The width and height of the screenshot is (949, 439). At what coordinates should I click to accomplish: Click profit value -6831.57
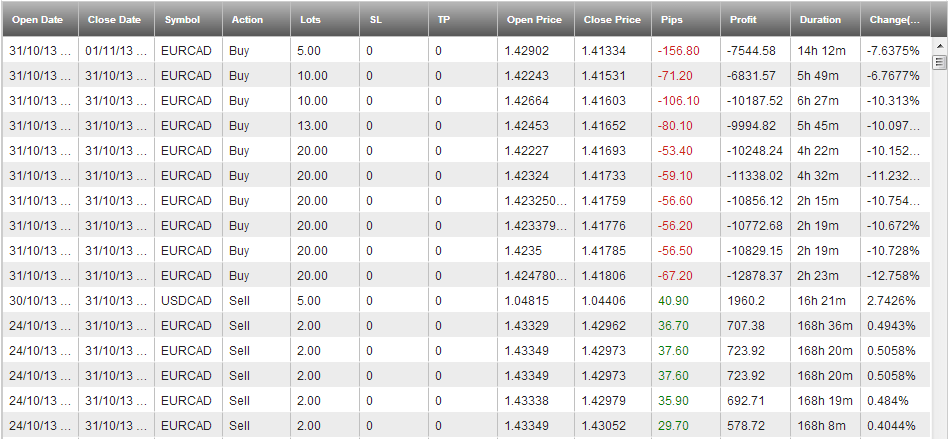[x=752, y=76]
